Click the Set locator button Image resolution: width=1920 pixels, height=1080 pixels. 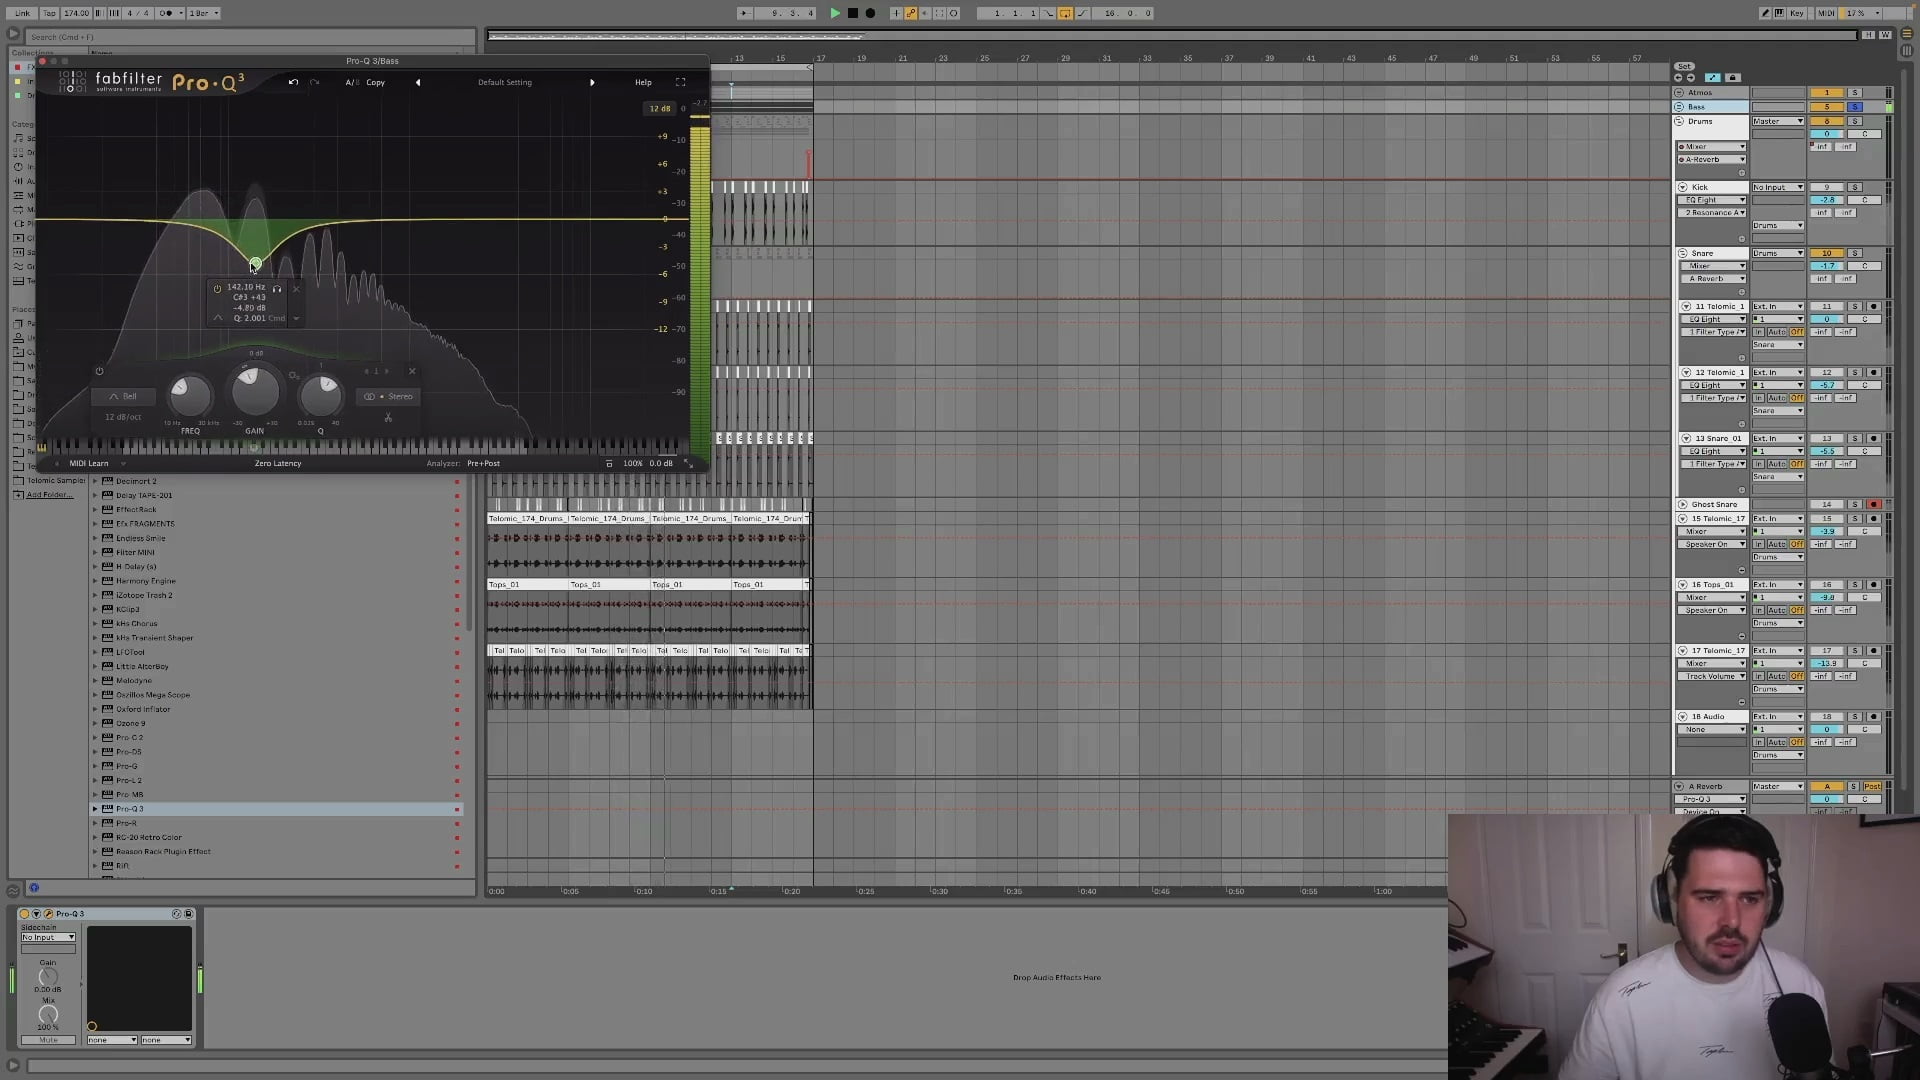point(1684,67)
